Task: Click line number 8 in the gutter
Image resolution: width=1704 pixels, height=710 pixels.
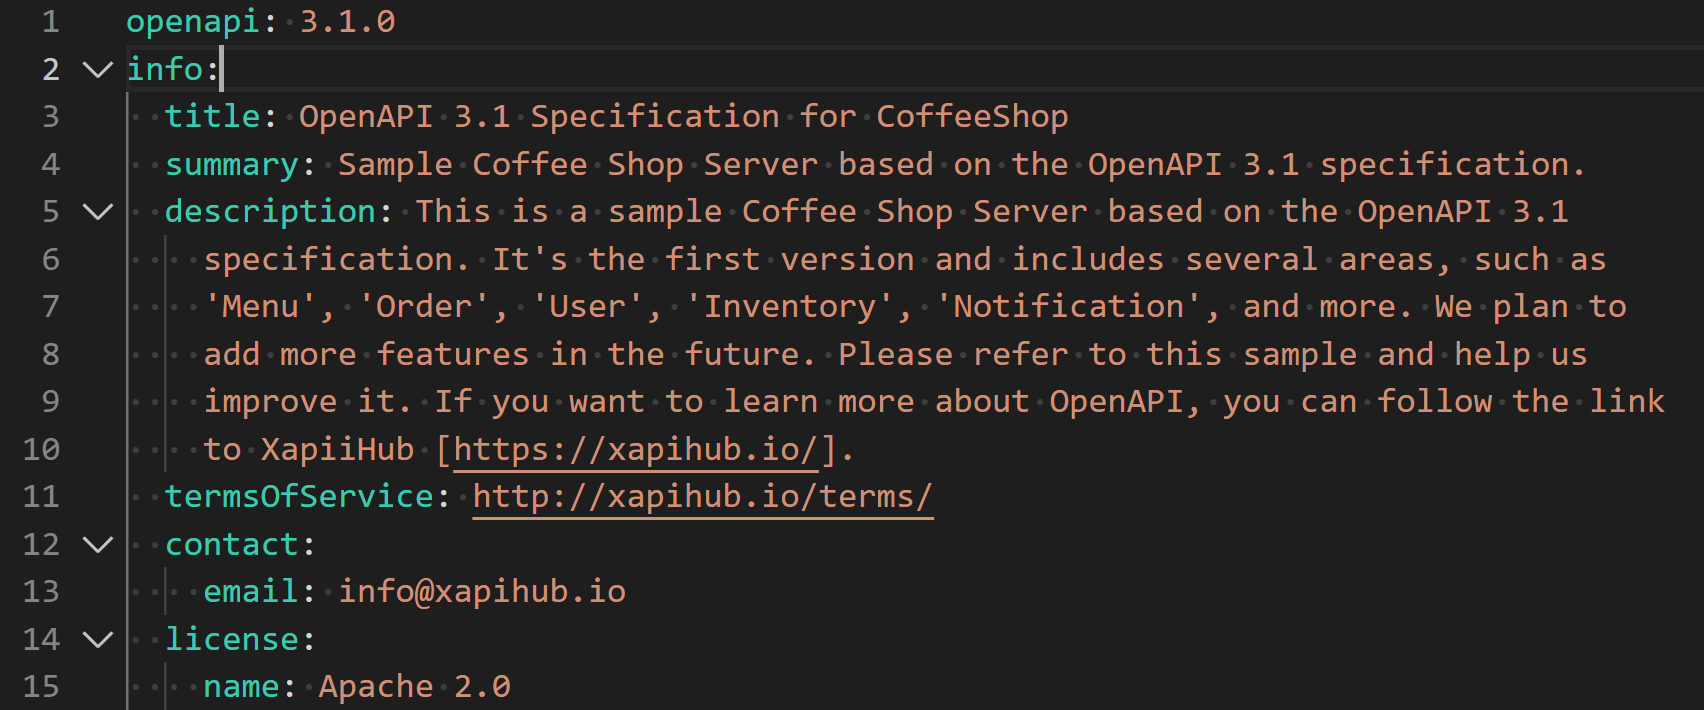Action: click(50, 355)
